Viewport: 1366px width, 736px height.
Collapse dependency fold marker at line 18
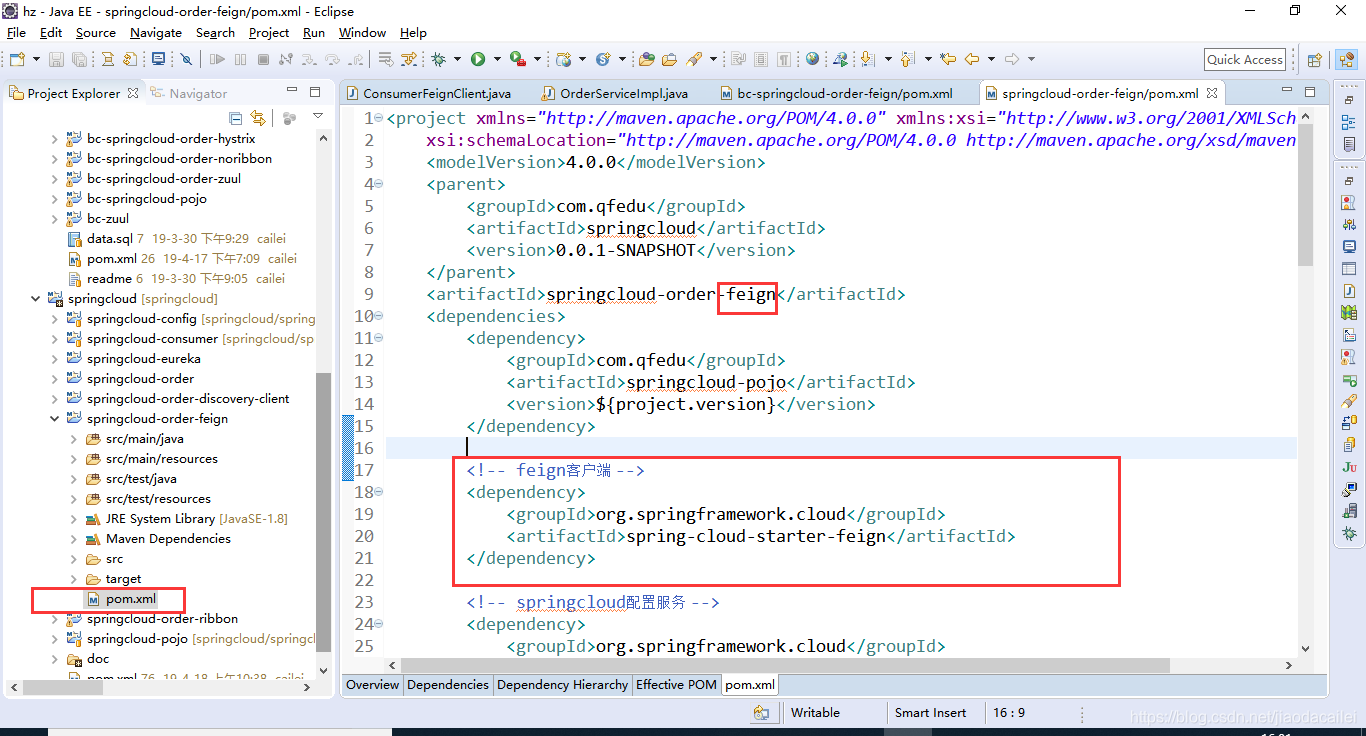click(x=379, y=492)
